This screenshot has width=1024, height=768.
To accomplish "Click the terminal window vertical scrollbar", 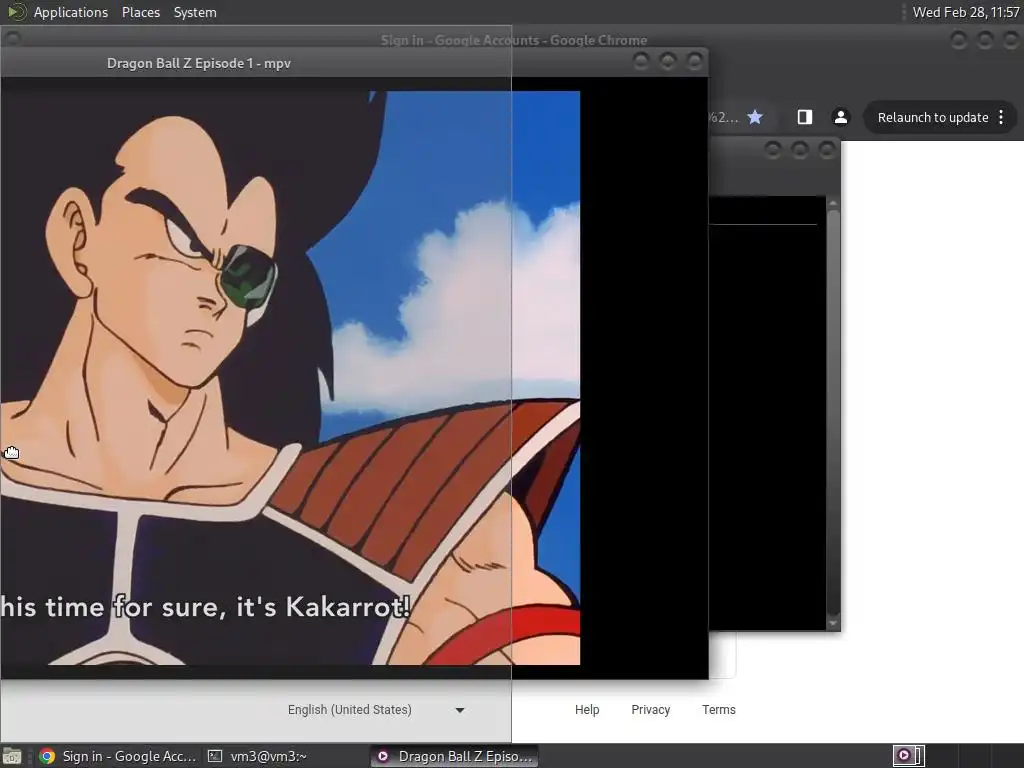I will (x=833, y=413).
